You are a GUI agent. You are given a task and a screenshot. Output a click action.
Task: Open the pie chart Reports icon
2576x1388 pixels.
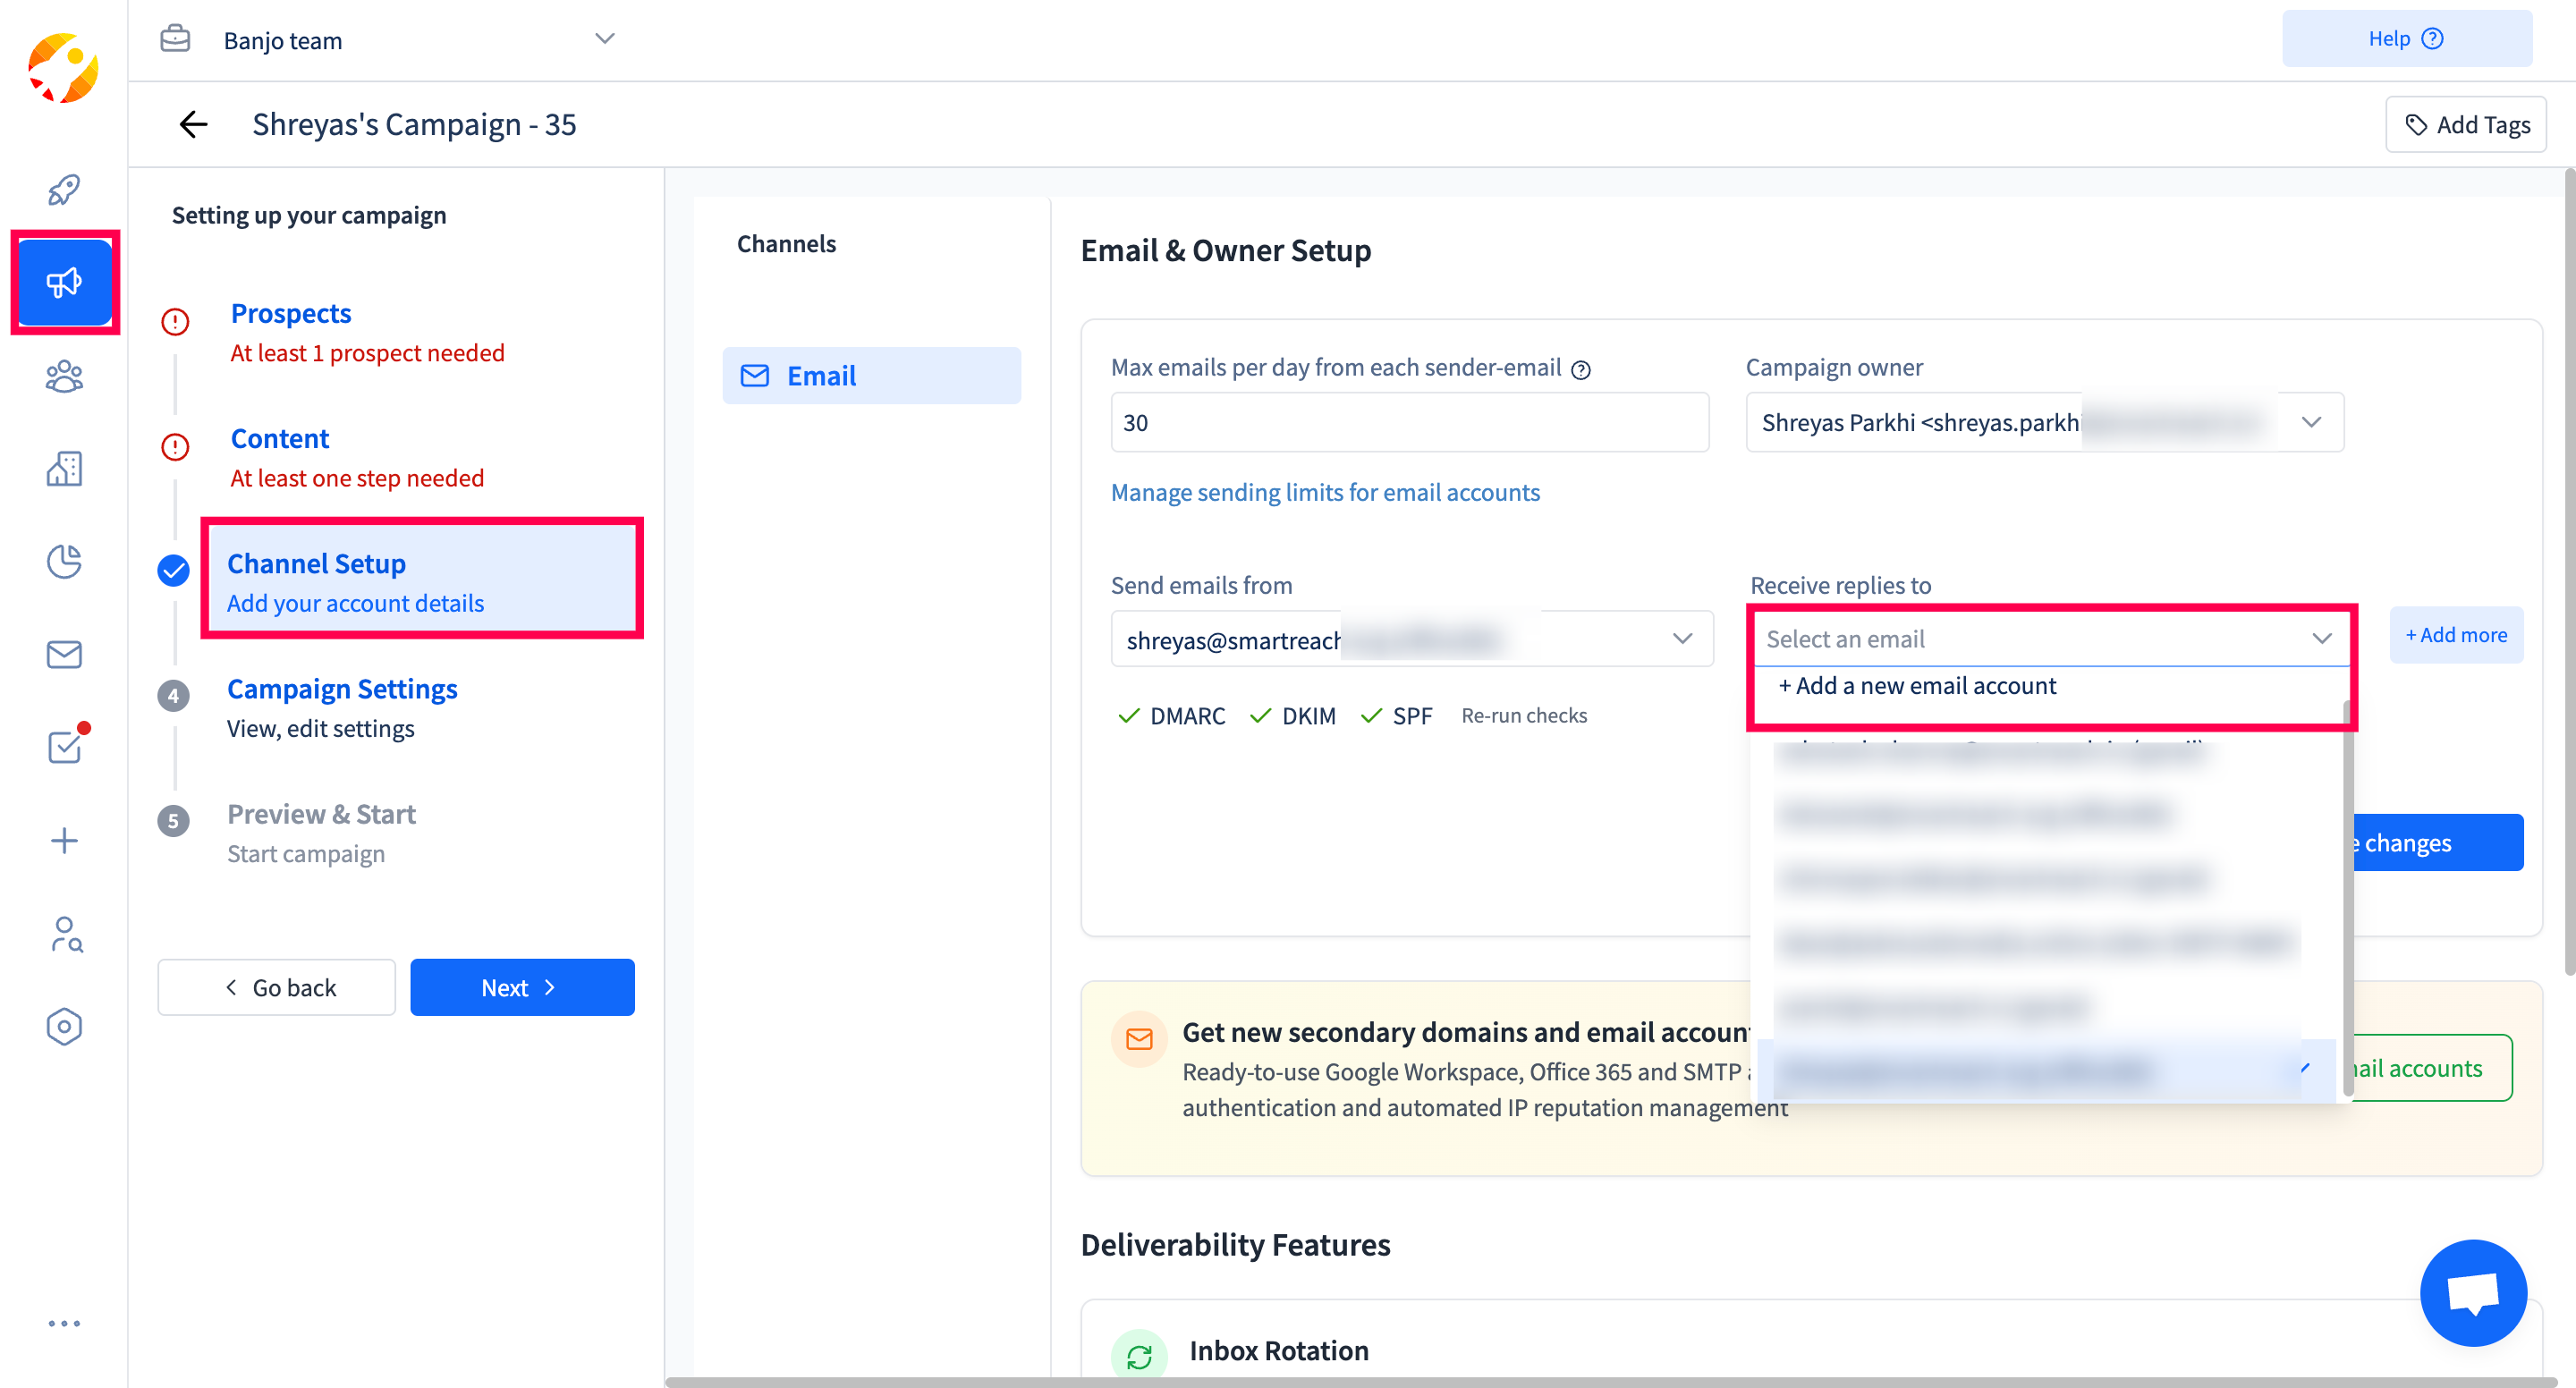tap(64, 562)
